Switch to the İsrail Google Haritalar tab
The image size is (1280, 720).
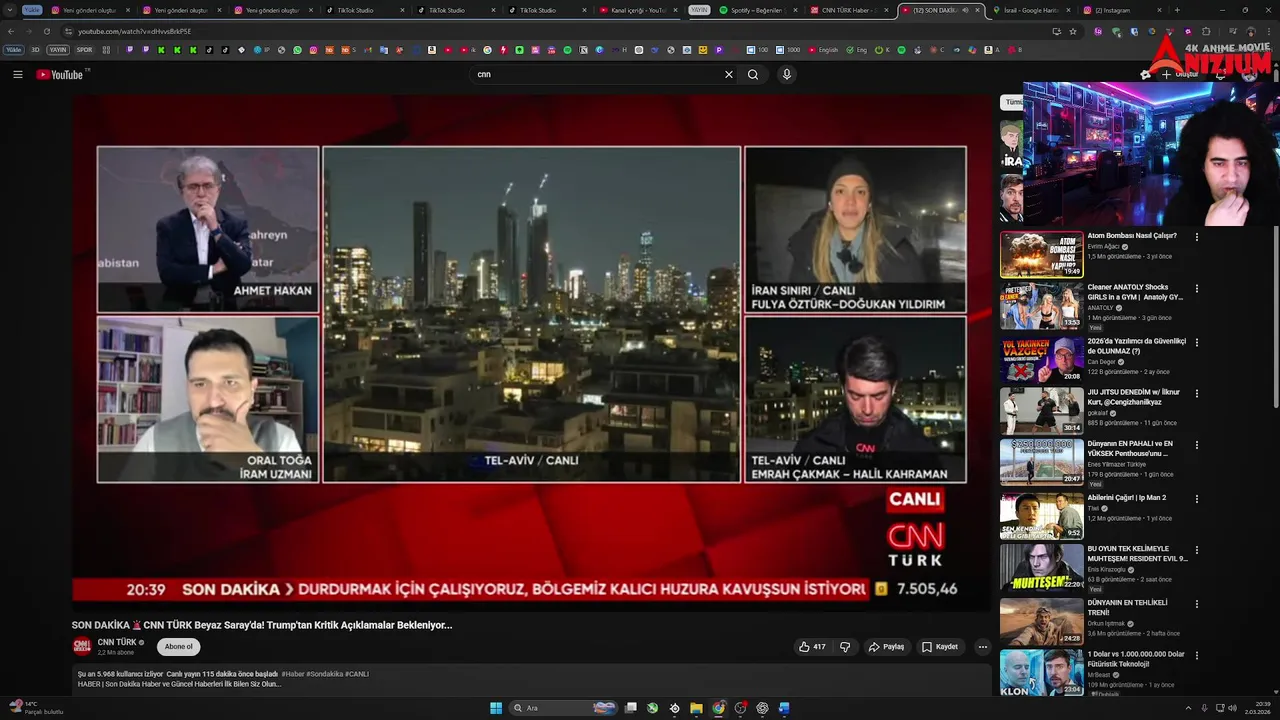click(1032, 10)
